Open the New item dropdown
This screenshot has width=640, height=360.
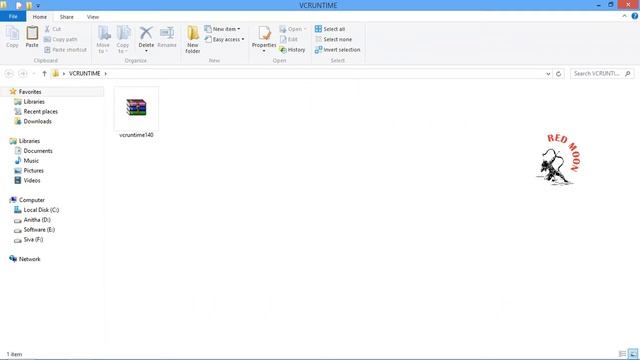(222, 29)
